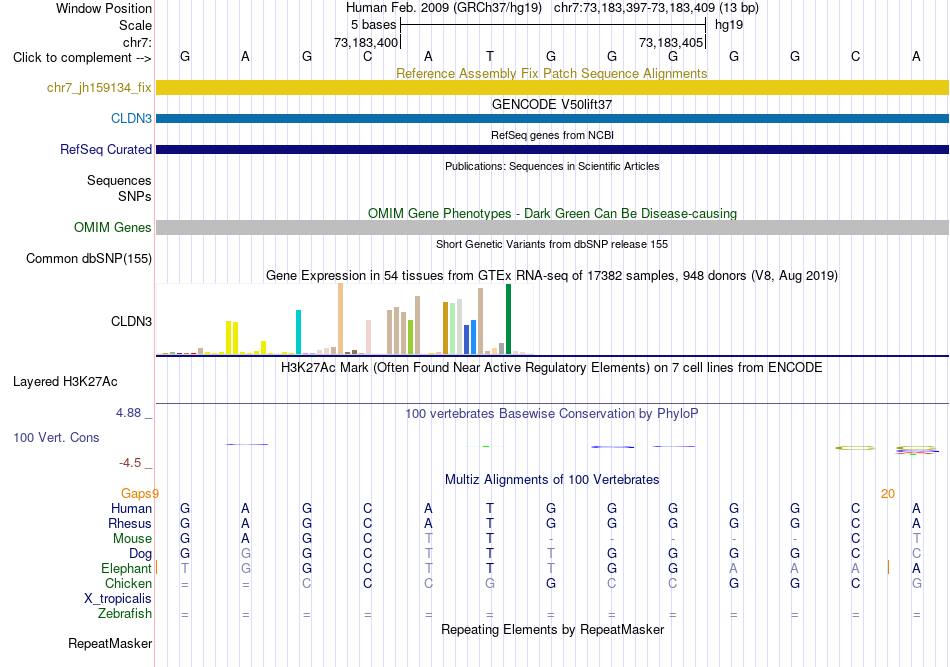
Task: Click the tall dark green GTEx expression bar
Action: (x=508, y=319)
